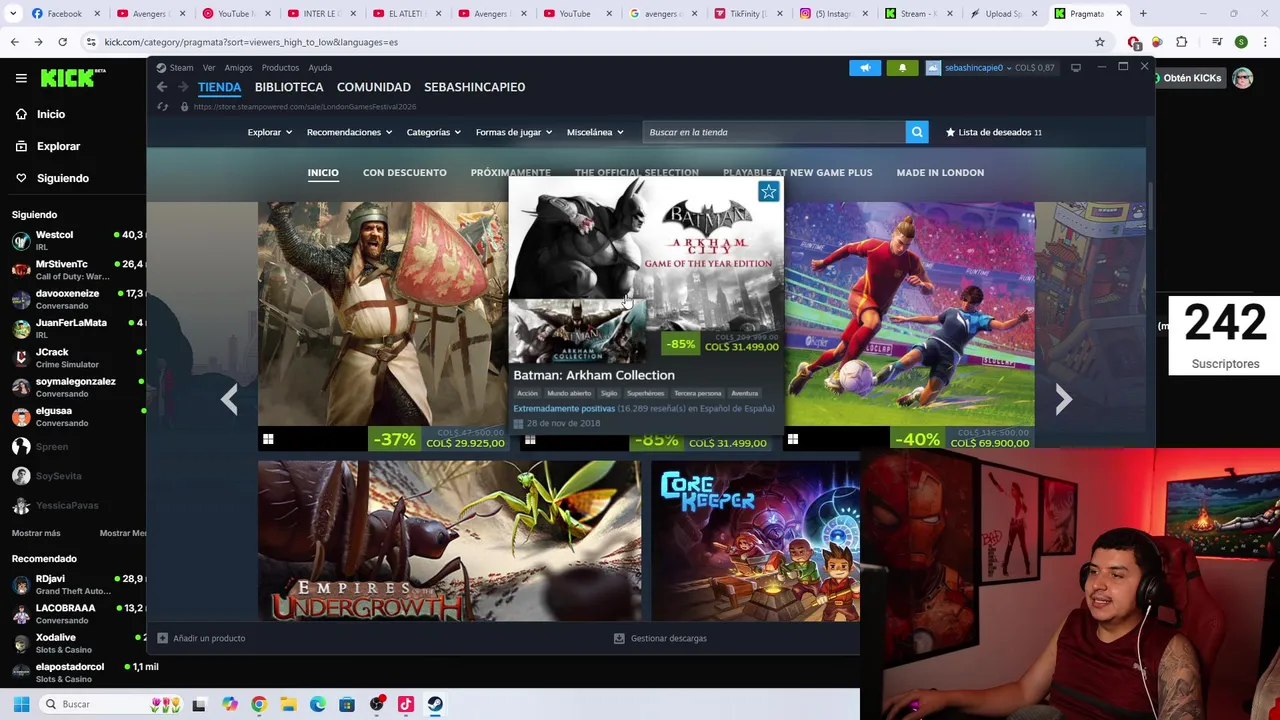Screen dimensions: 1280x720
Task: Open elapostadorcol recommended channel
Action: tap(78, 672)
